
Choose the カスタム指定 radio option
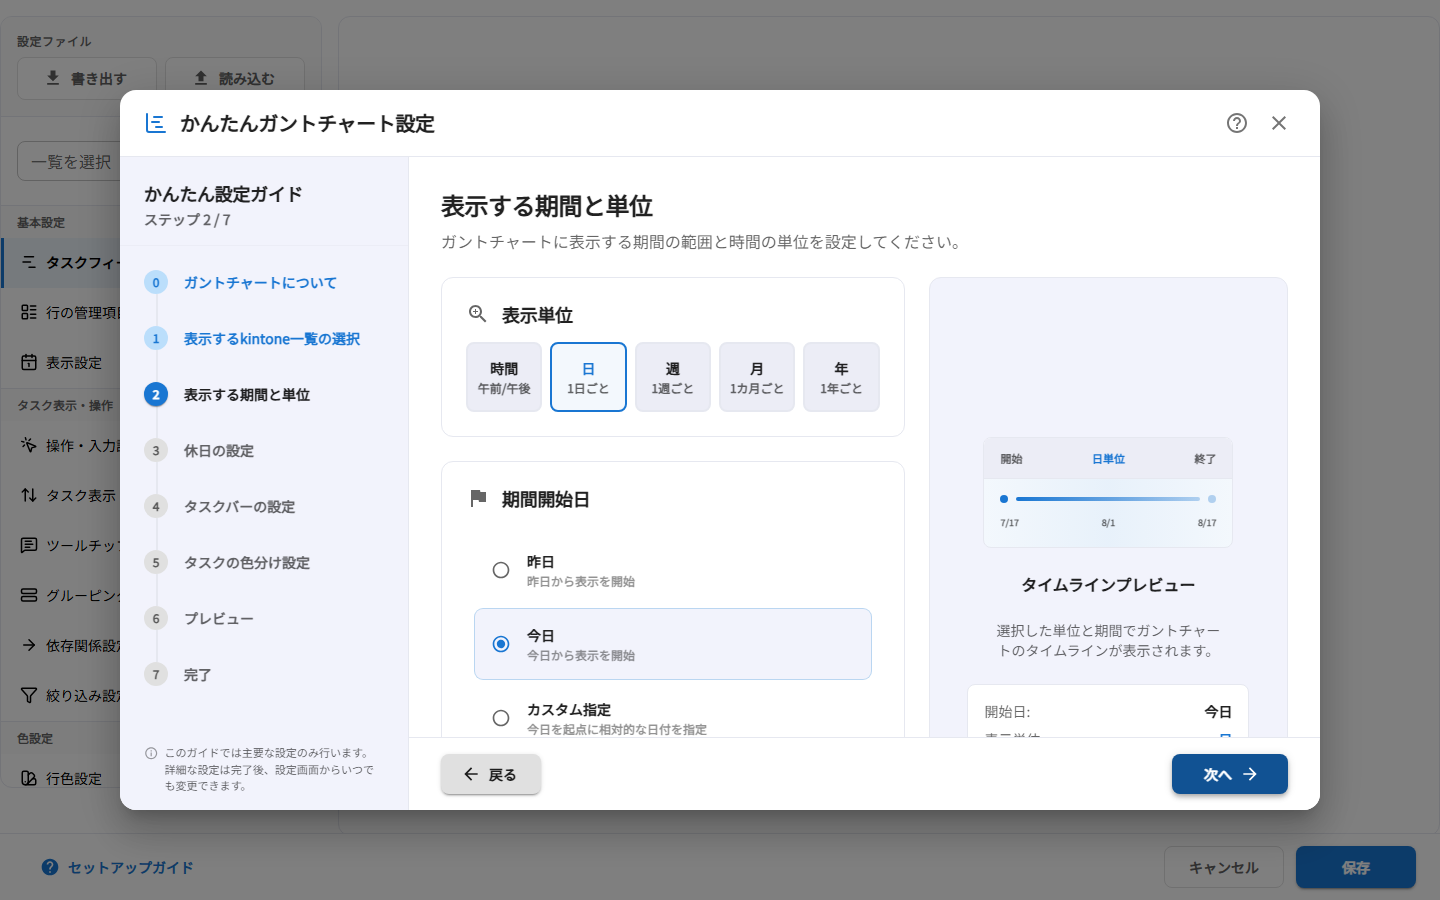point(501,718)
